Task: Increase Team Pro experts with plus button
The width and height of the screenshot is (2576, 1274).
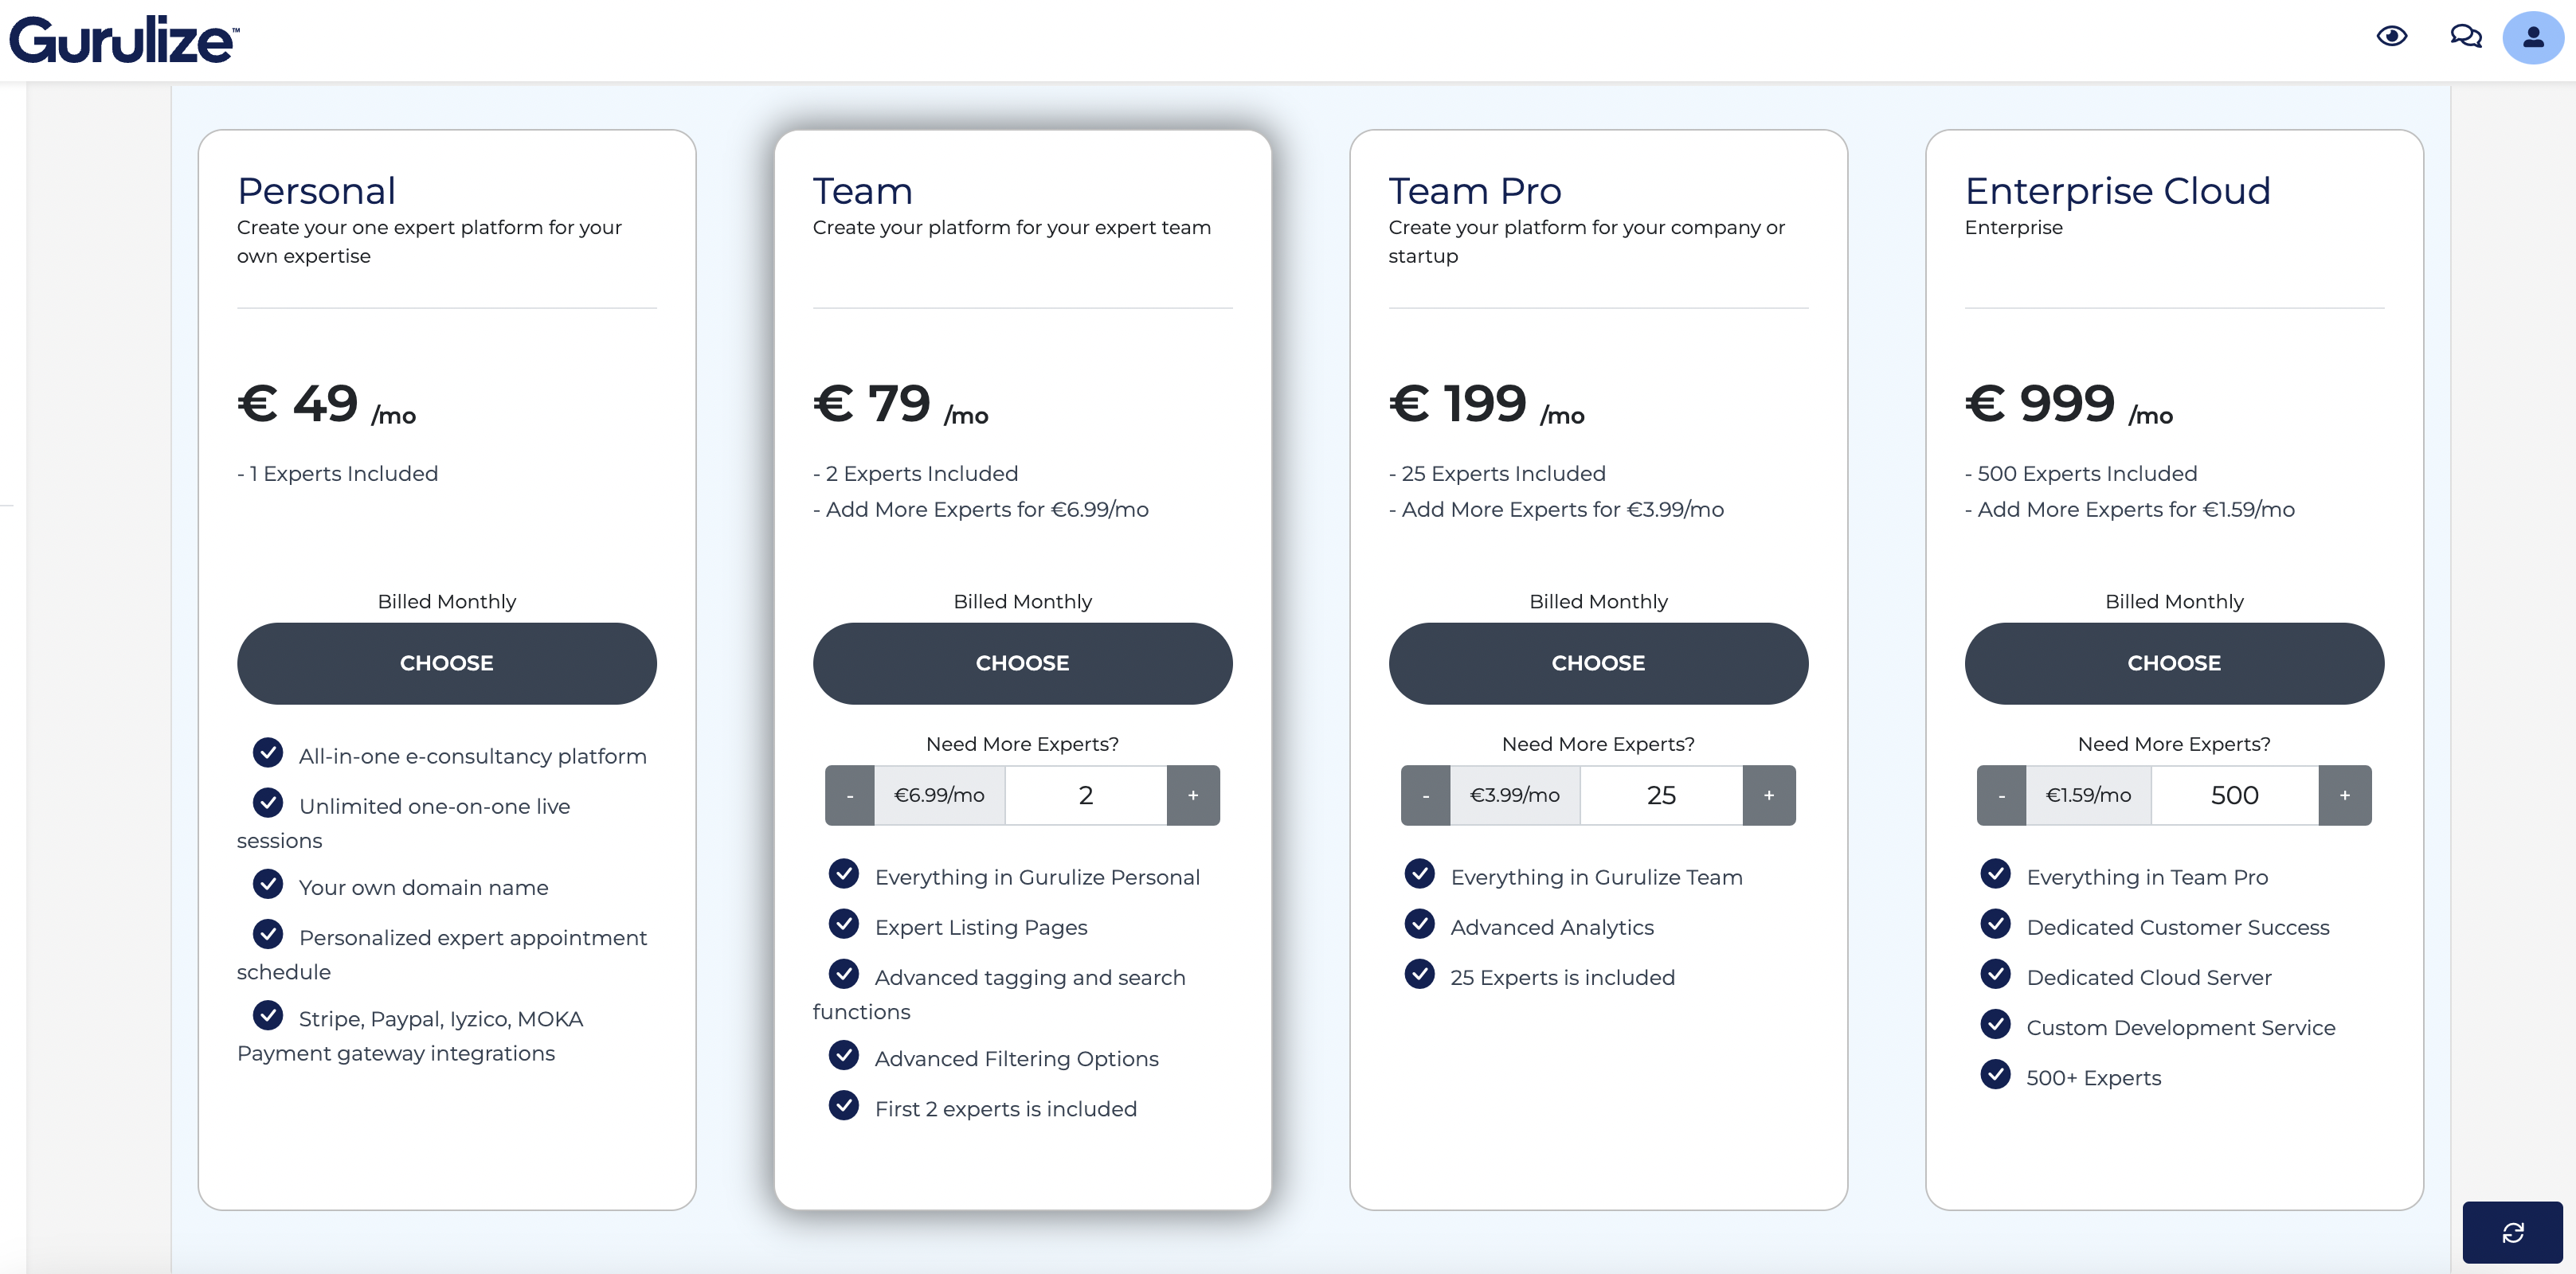Action: click(1769, 796)
